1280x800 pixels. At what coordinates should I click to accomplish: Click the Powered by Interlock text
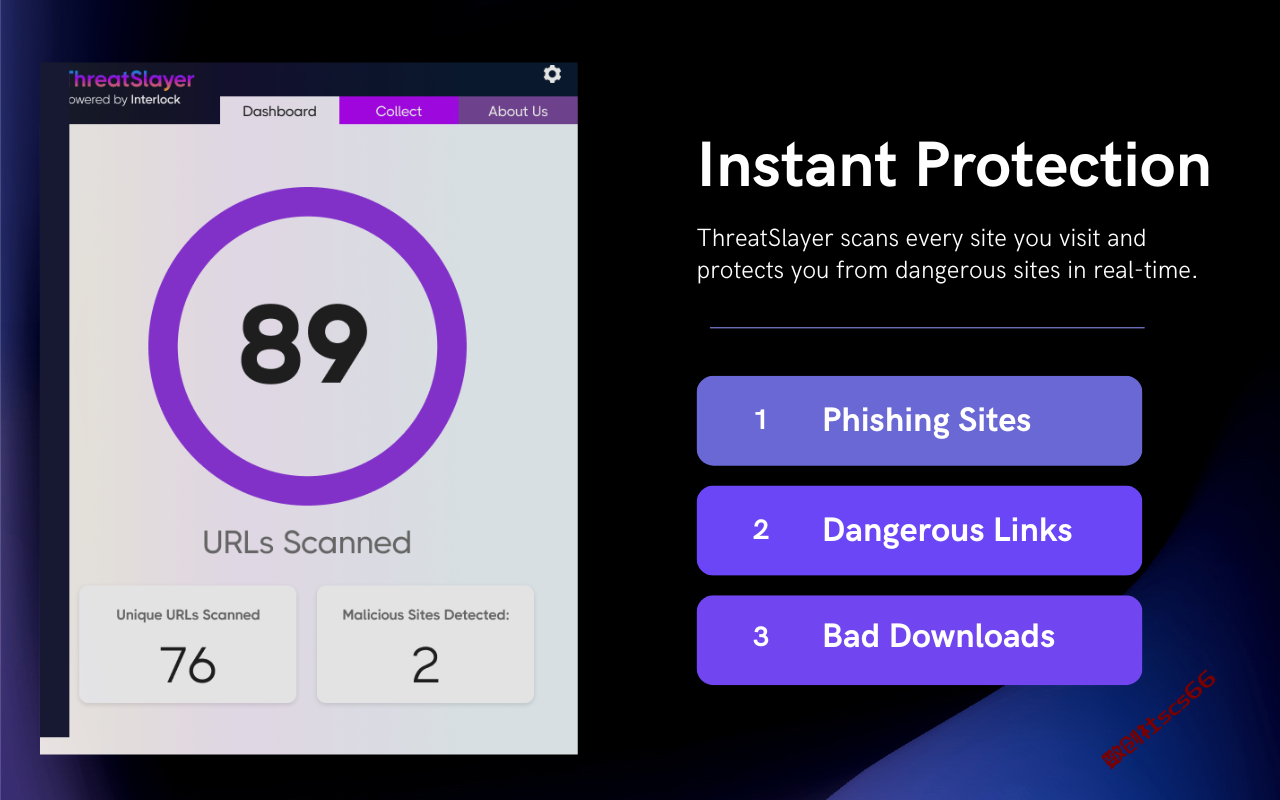click(x=125, y=100)
